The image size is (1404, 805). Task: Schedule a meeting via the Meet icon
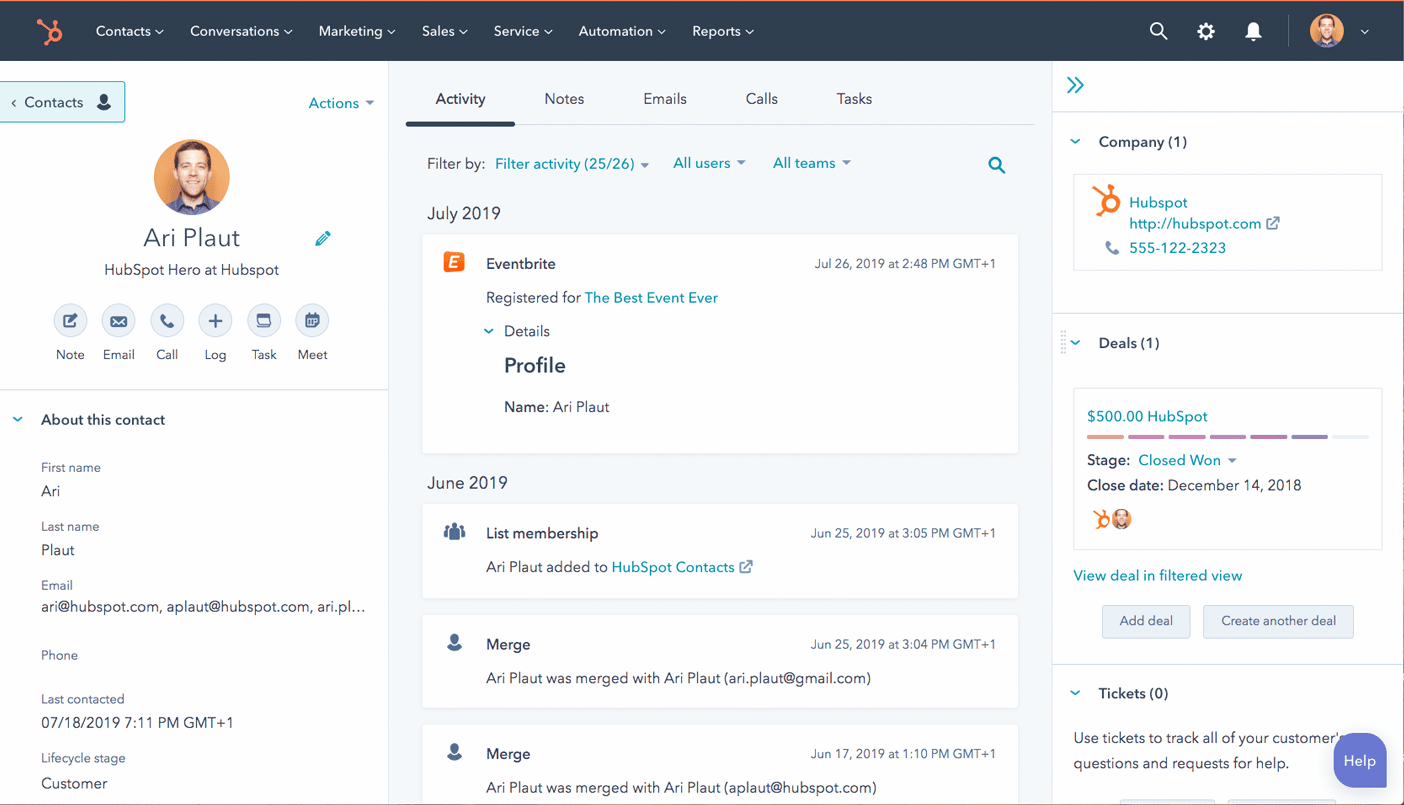click(311, 320)
